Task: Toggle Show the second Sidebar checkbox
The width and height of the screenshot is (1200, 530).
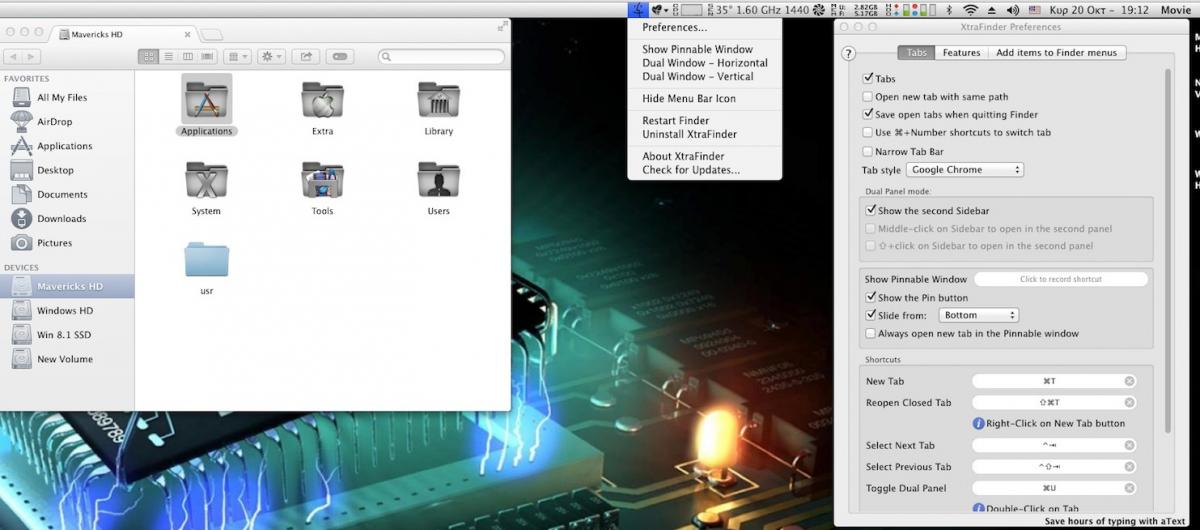Action: [870, 211]
